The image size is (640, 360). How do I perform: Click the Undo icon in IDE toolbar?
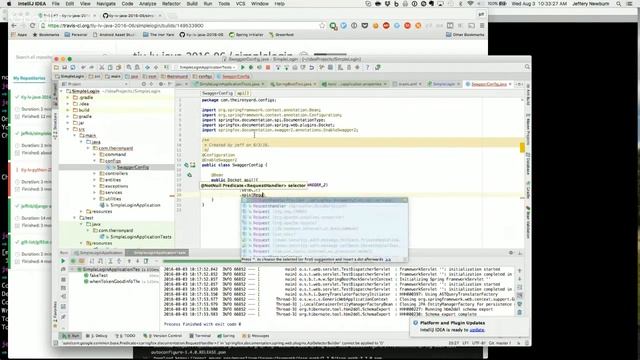(x=83, y=67)
